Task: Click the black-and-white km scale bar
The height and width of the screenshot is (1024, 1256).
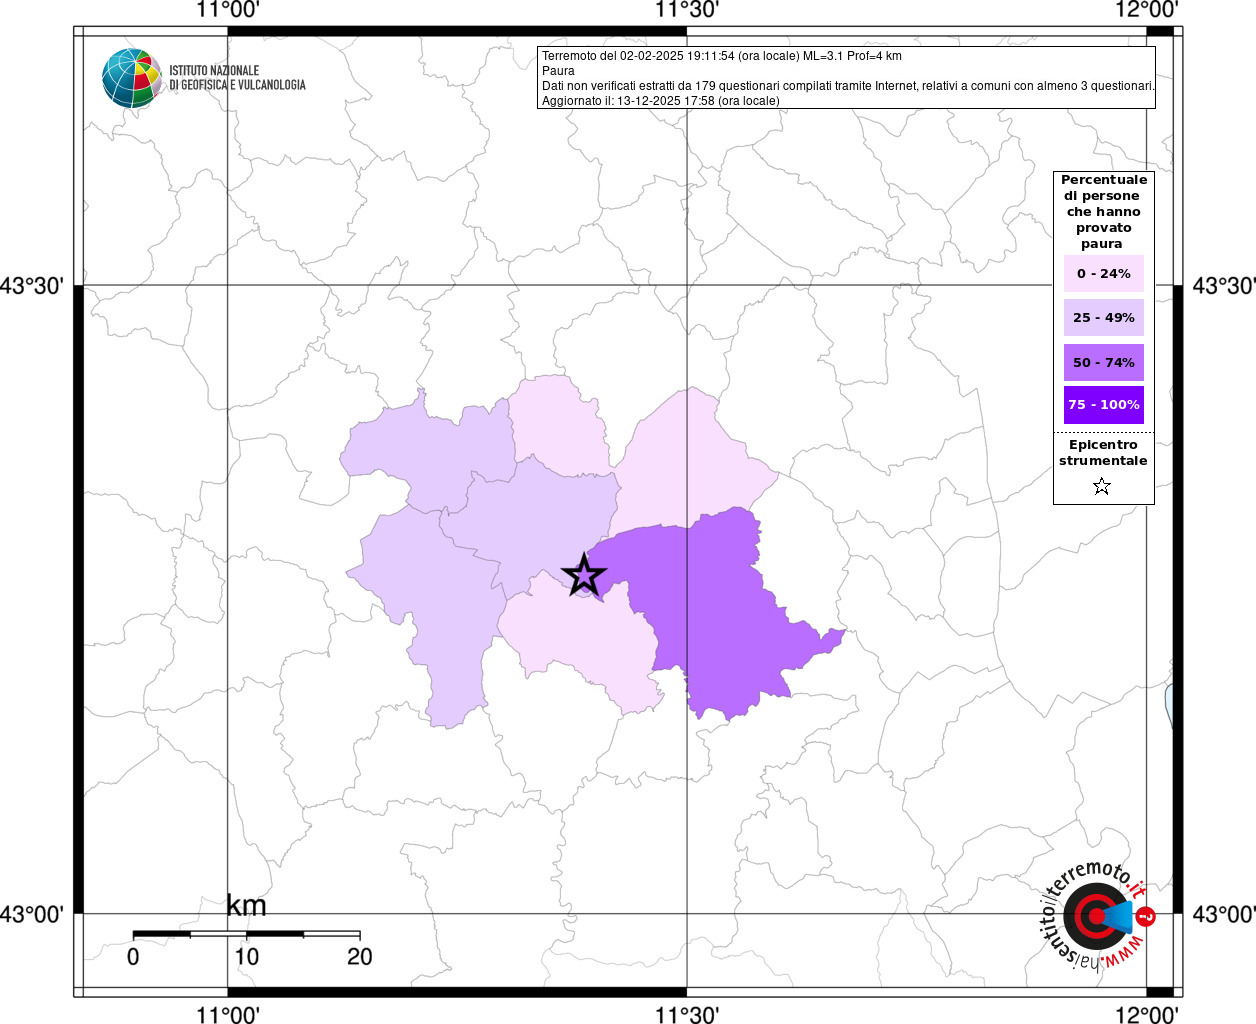Action: [246, 934]
